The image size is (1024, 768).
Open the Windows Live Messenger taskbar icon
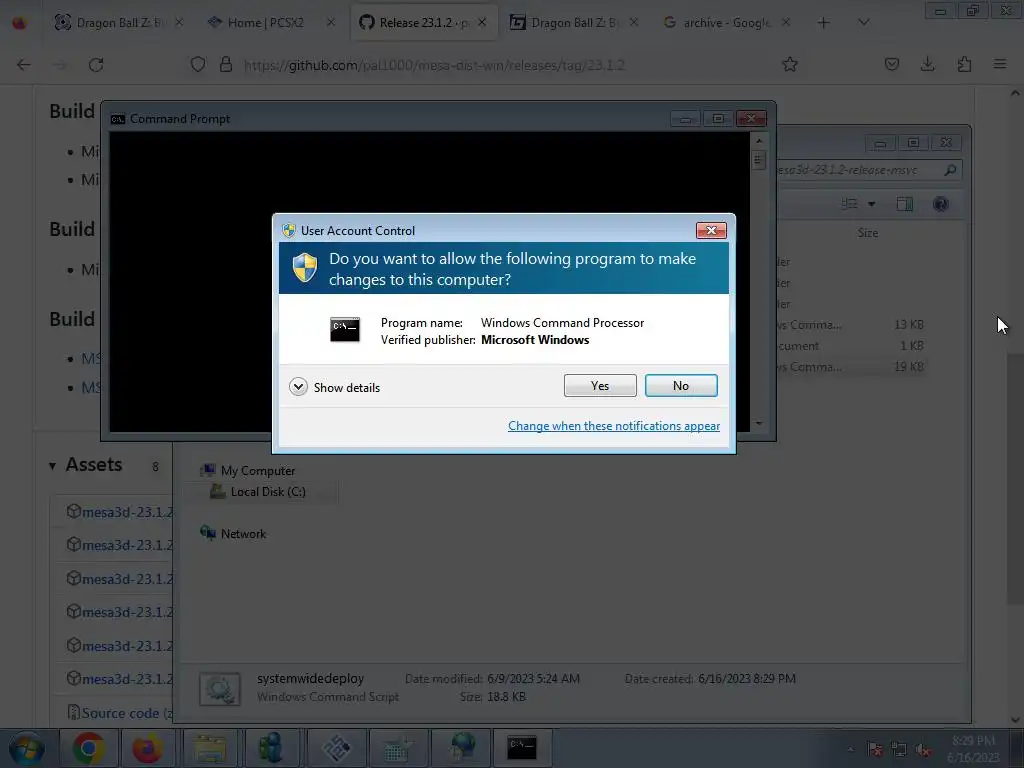271,748
